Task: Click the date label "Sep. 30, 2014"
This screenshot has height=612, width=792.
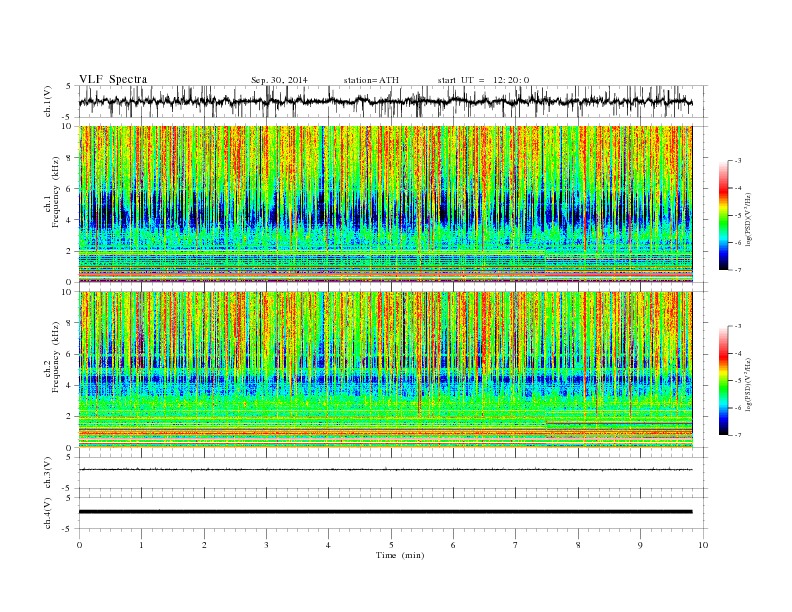Action: (279, 80)
